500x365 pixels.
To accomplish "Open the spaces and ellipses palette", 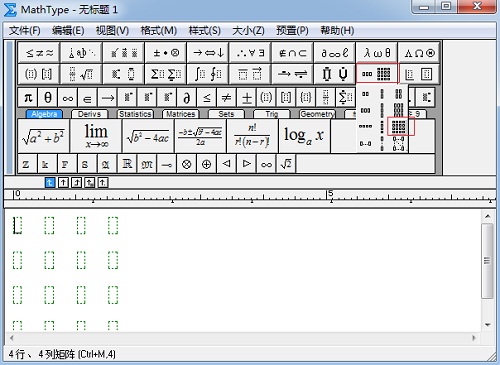I will 82,53.
